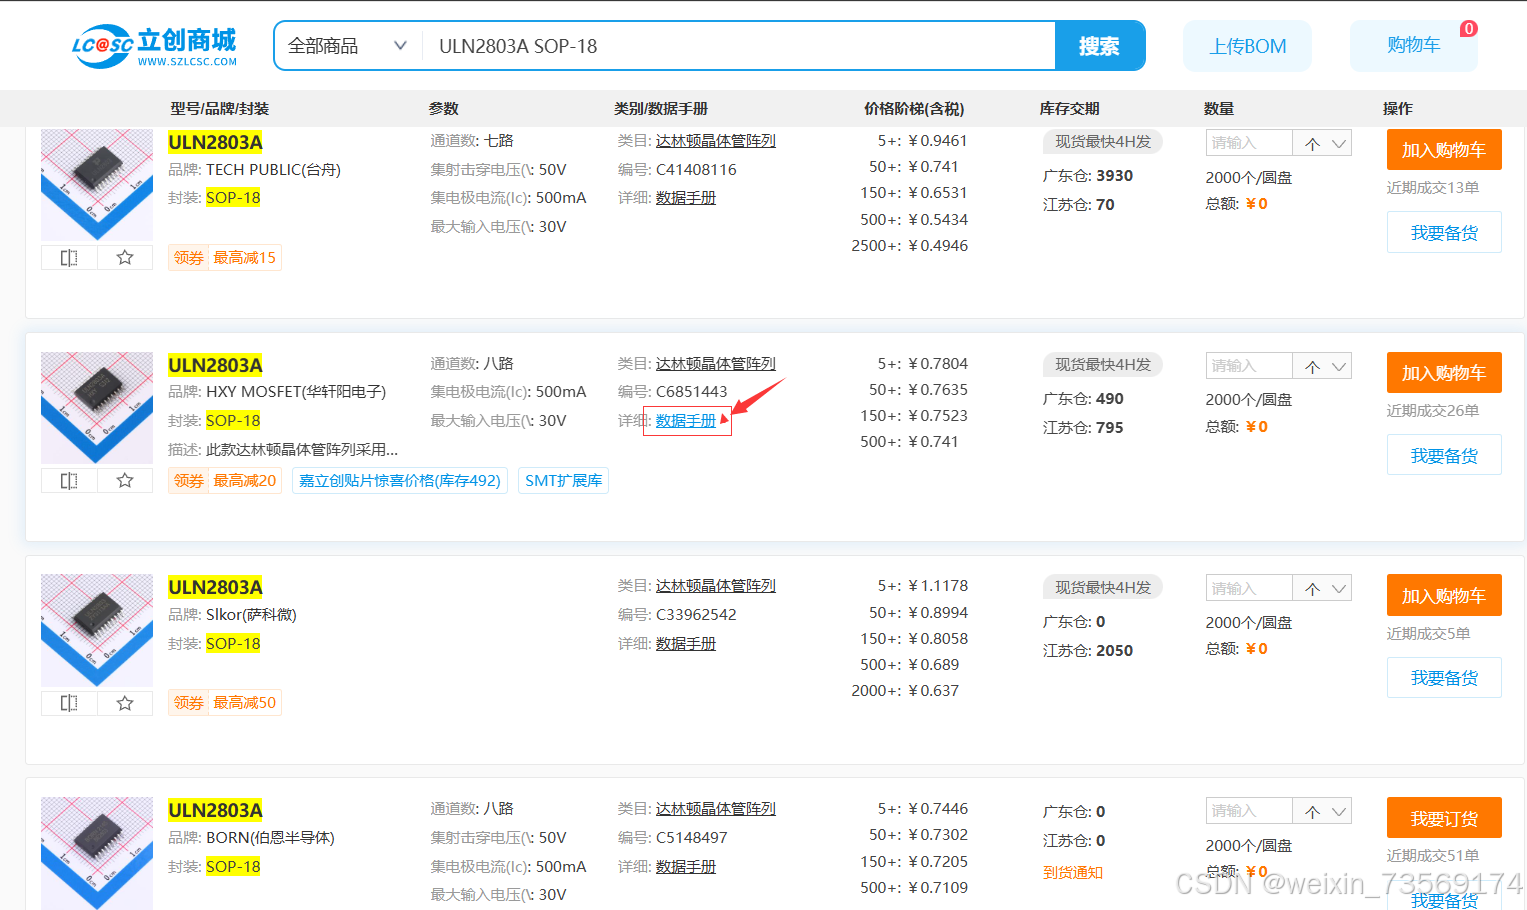
Task: Open 达林顿晶体管阵列 category for C6851443
Action: (x=716, y=364)
